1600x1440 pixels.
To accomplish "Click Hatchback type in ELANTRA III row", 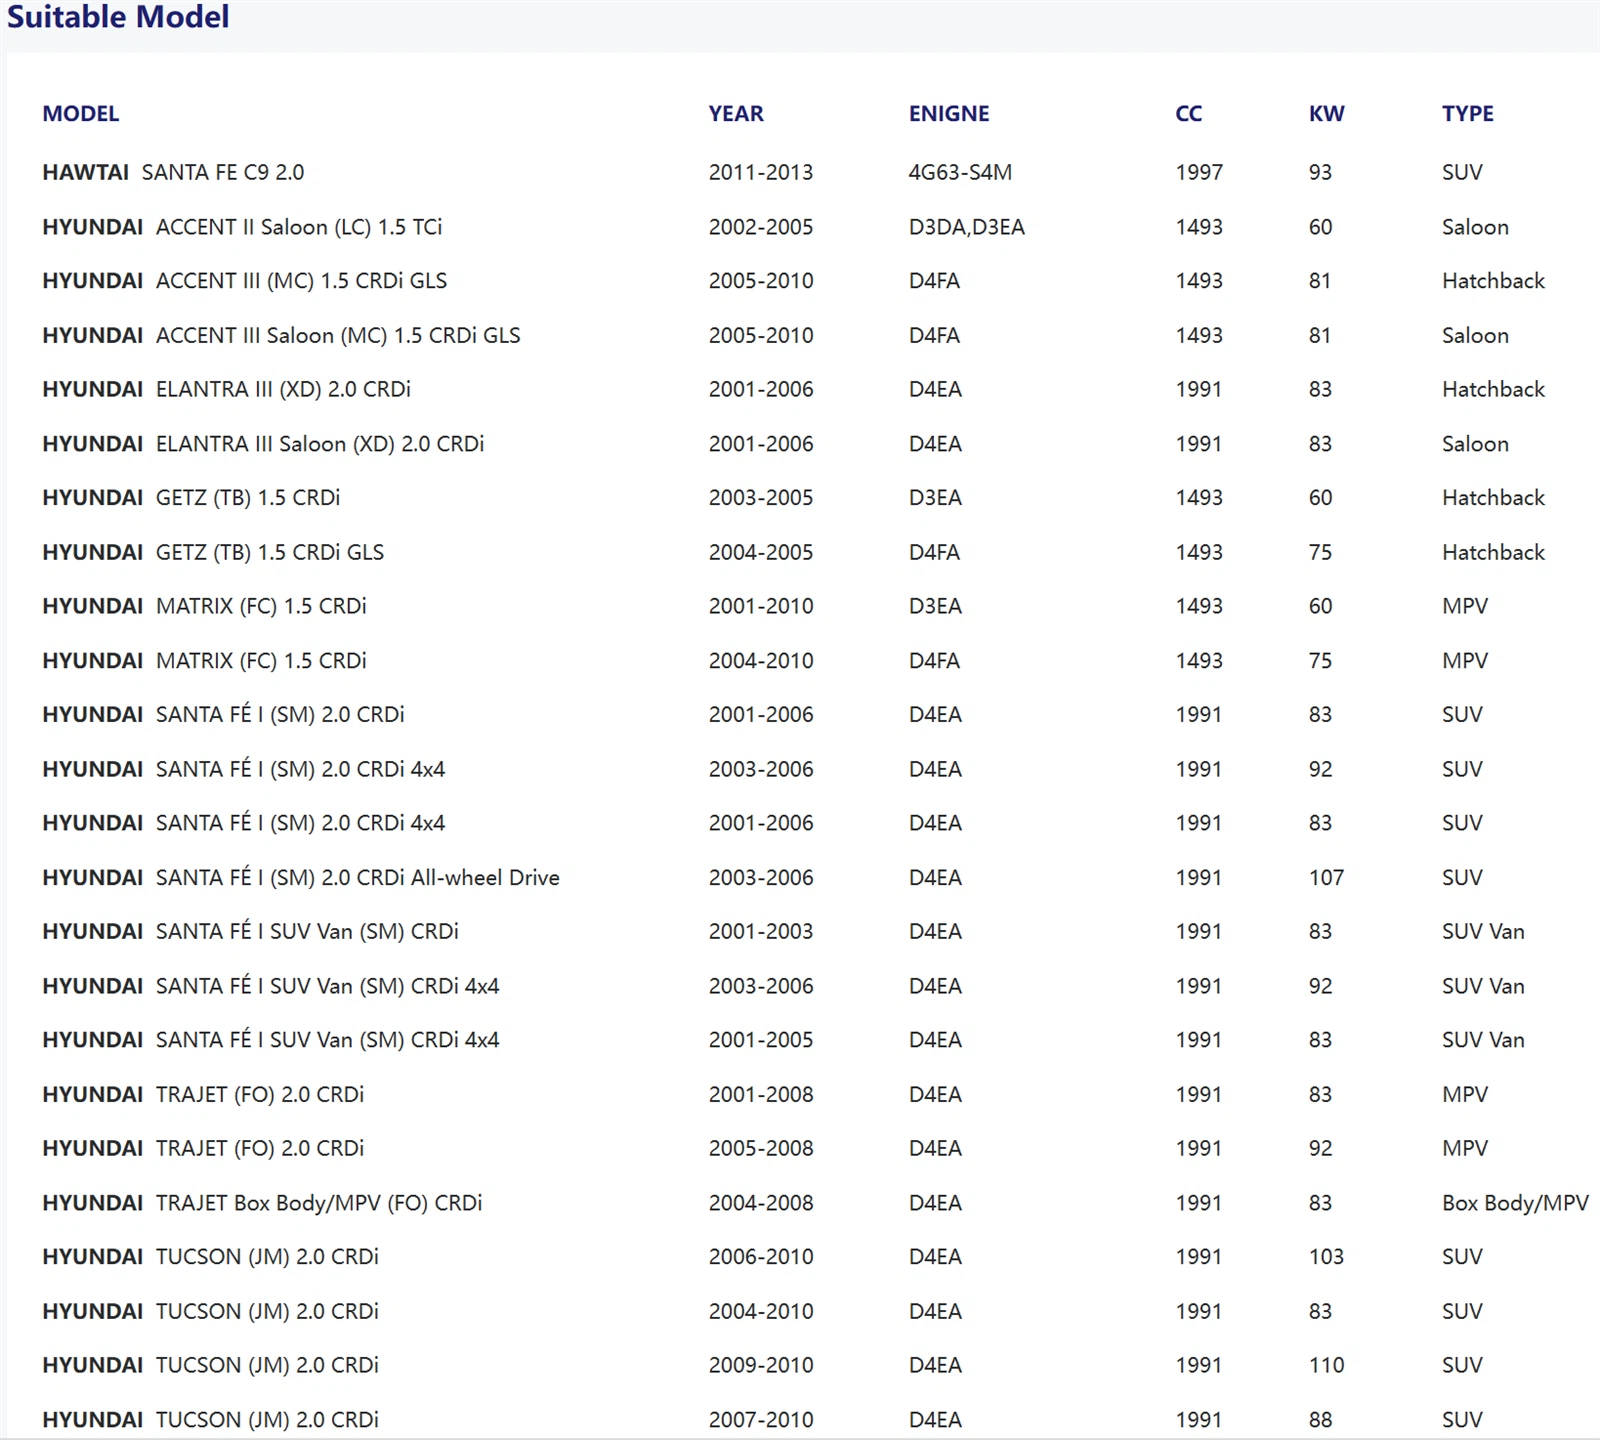I will pyautogui.click(x=1493, y=389).
